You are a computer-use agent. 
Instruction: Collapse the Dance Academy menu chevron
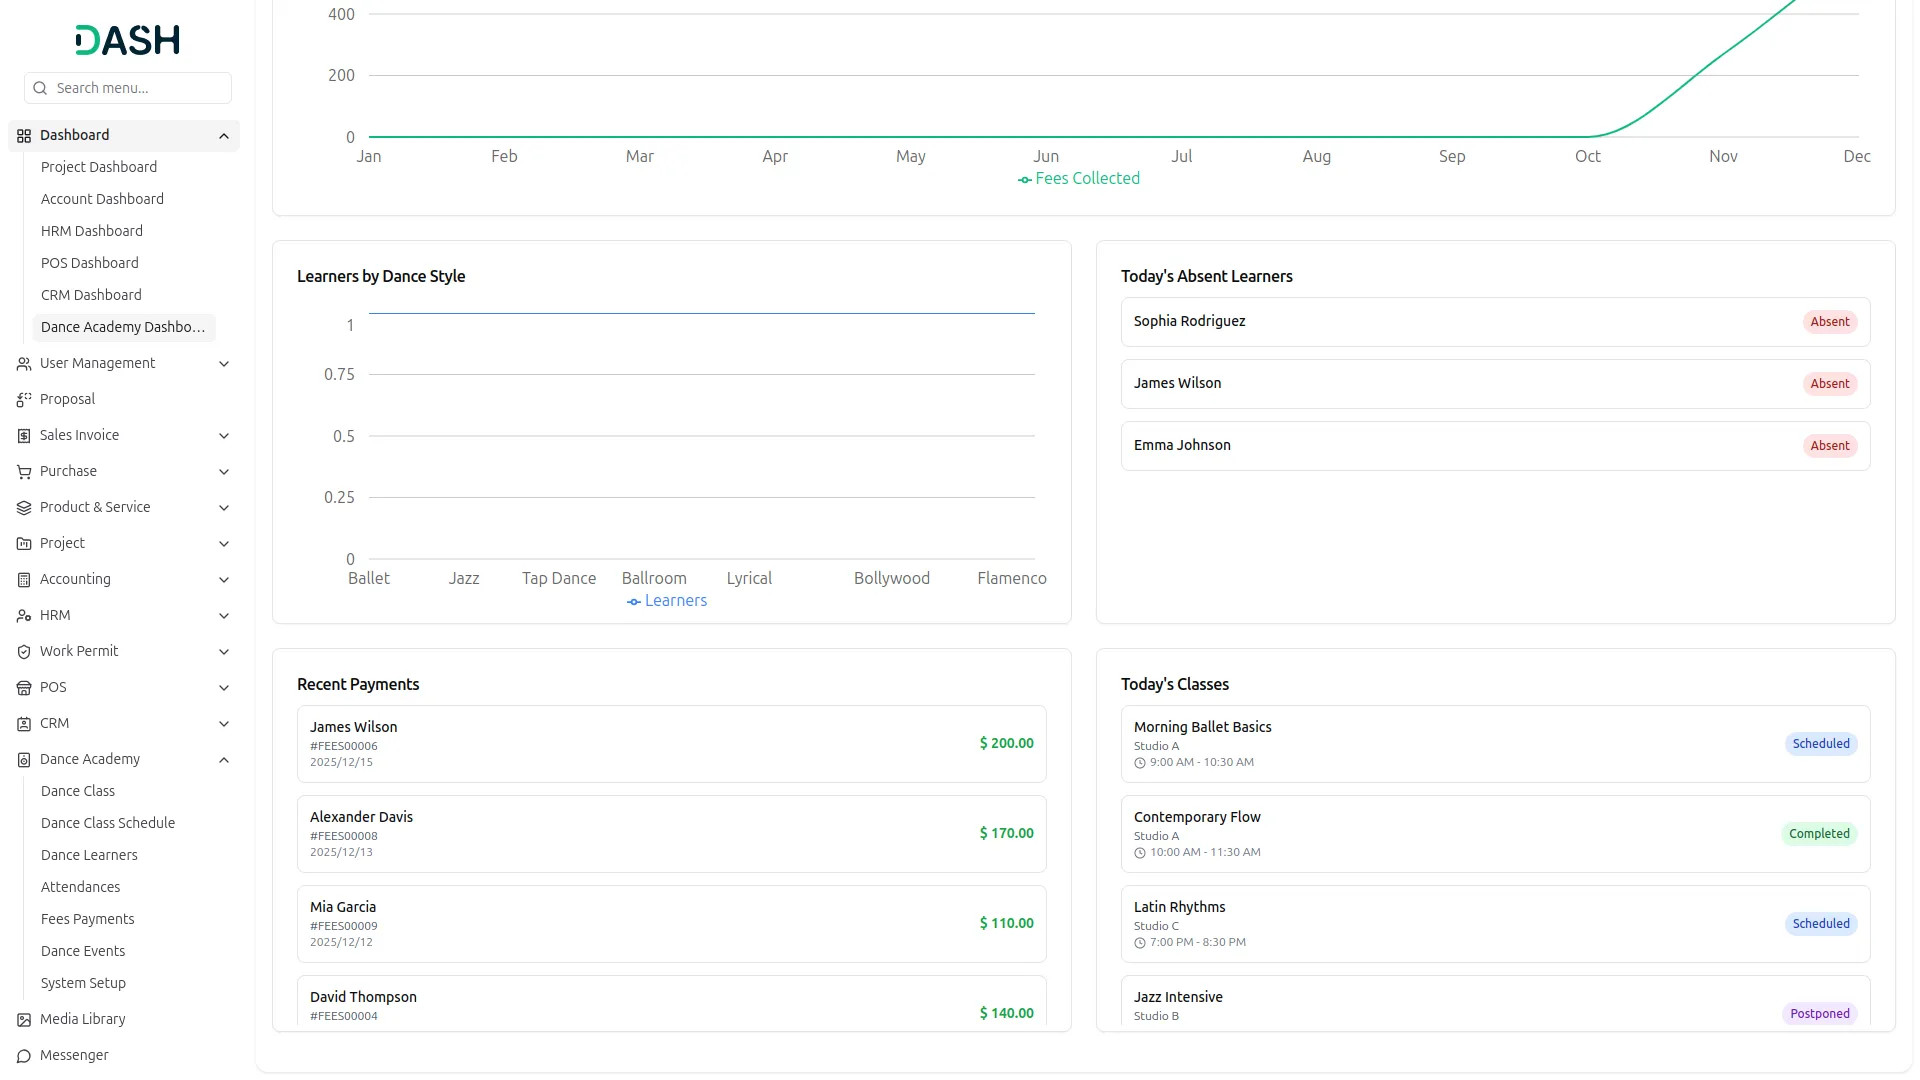[x=224, y=760]
